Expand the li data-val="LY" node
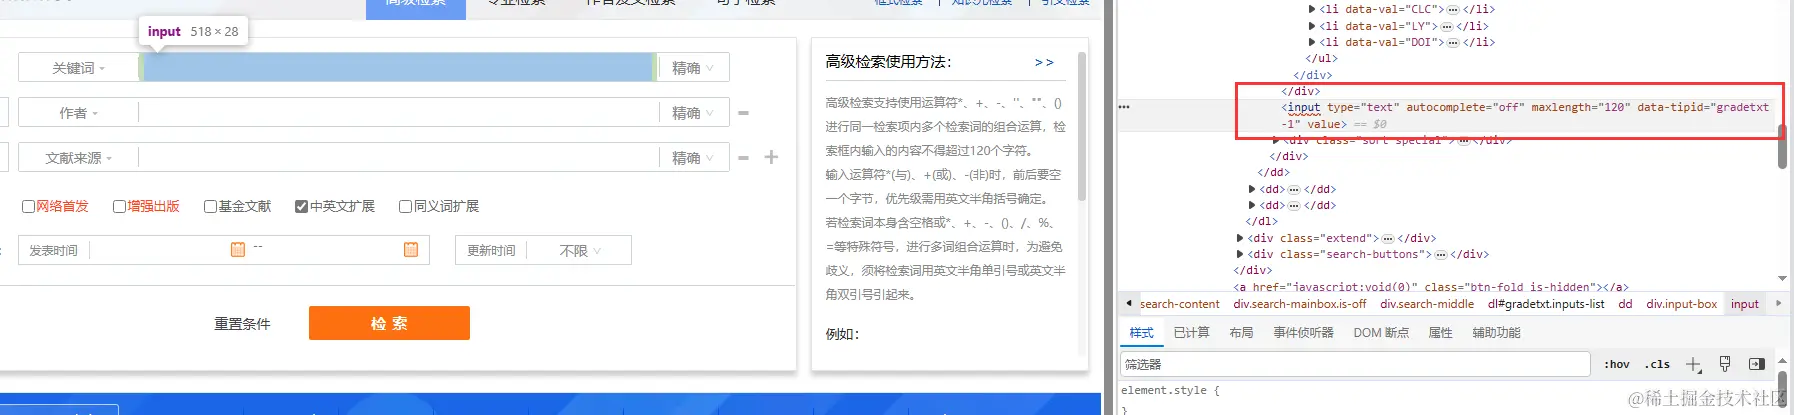 pyautogui.click(x=1312, y=26)
